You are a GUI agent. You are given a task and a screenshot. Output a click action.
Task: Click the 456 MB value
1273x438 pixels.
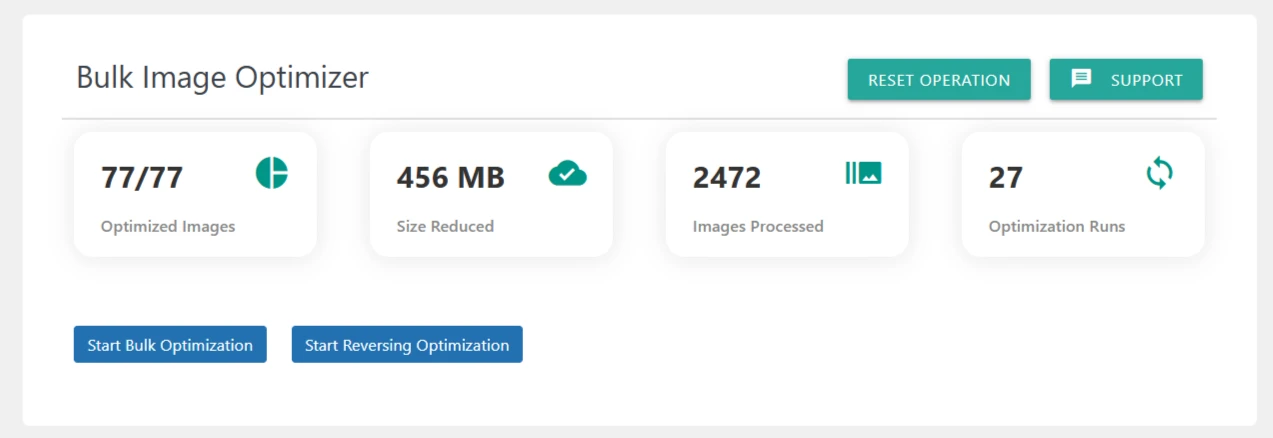point(451,178)
